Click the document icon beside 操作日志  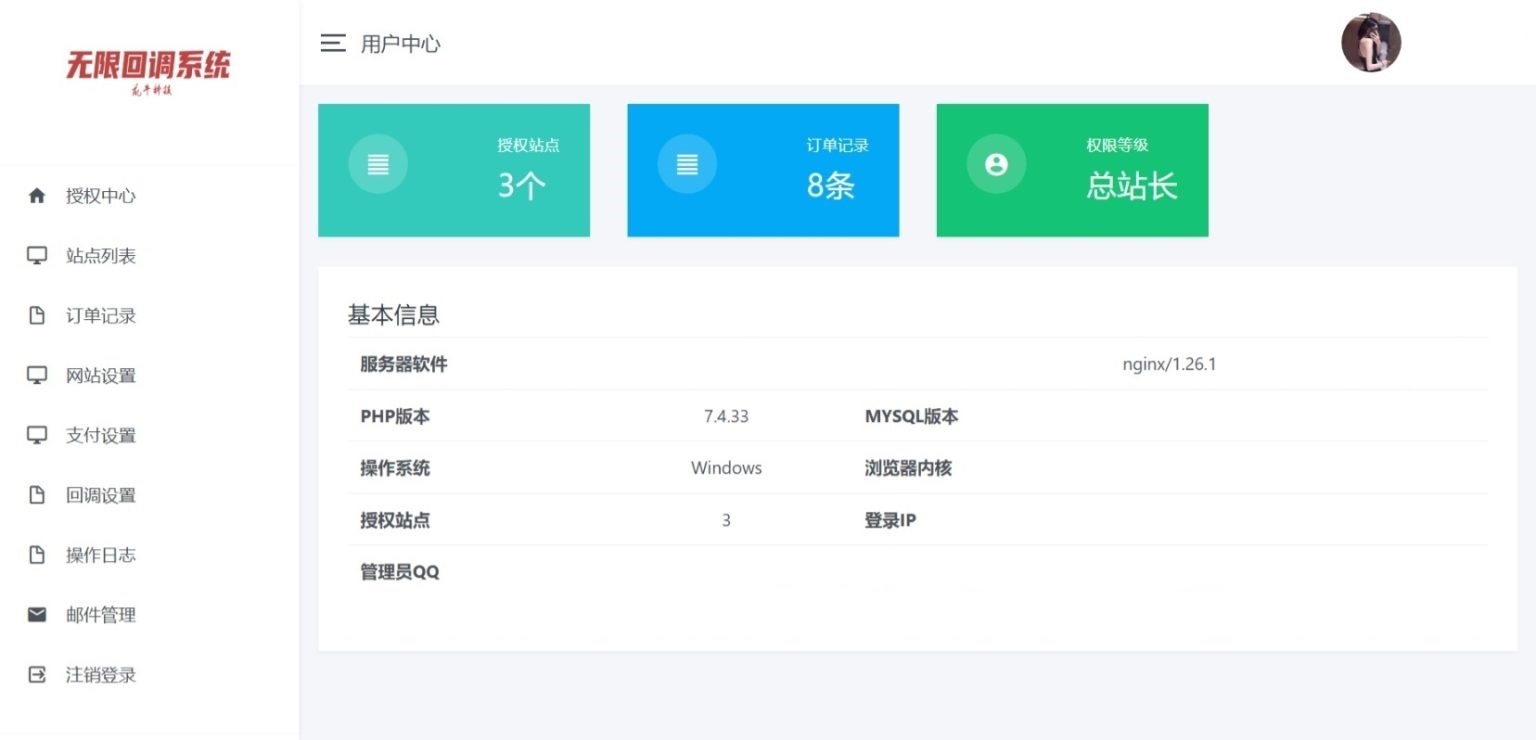pyautogui.click(x=37, y=555)
